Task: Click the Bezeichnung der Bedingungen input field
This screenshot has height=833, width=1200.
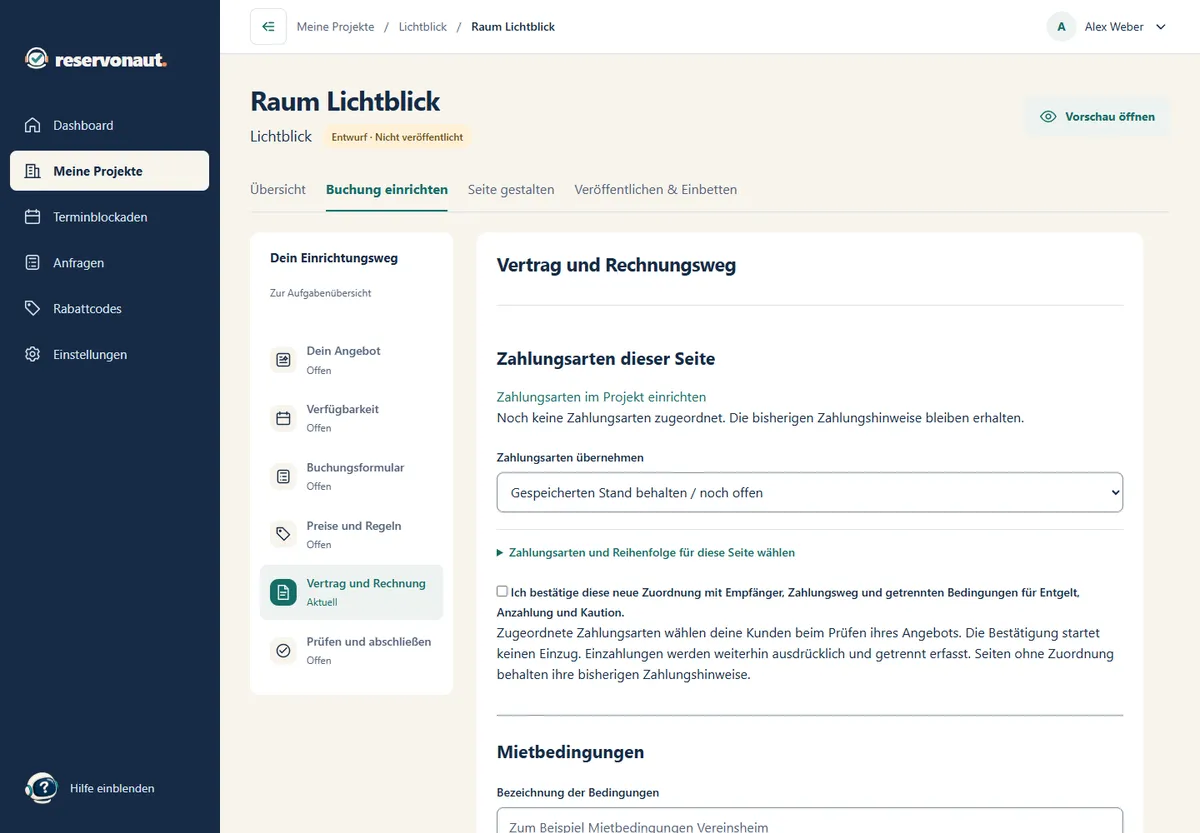Action: tap(810, 821)
